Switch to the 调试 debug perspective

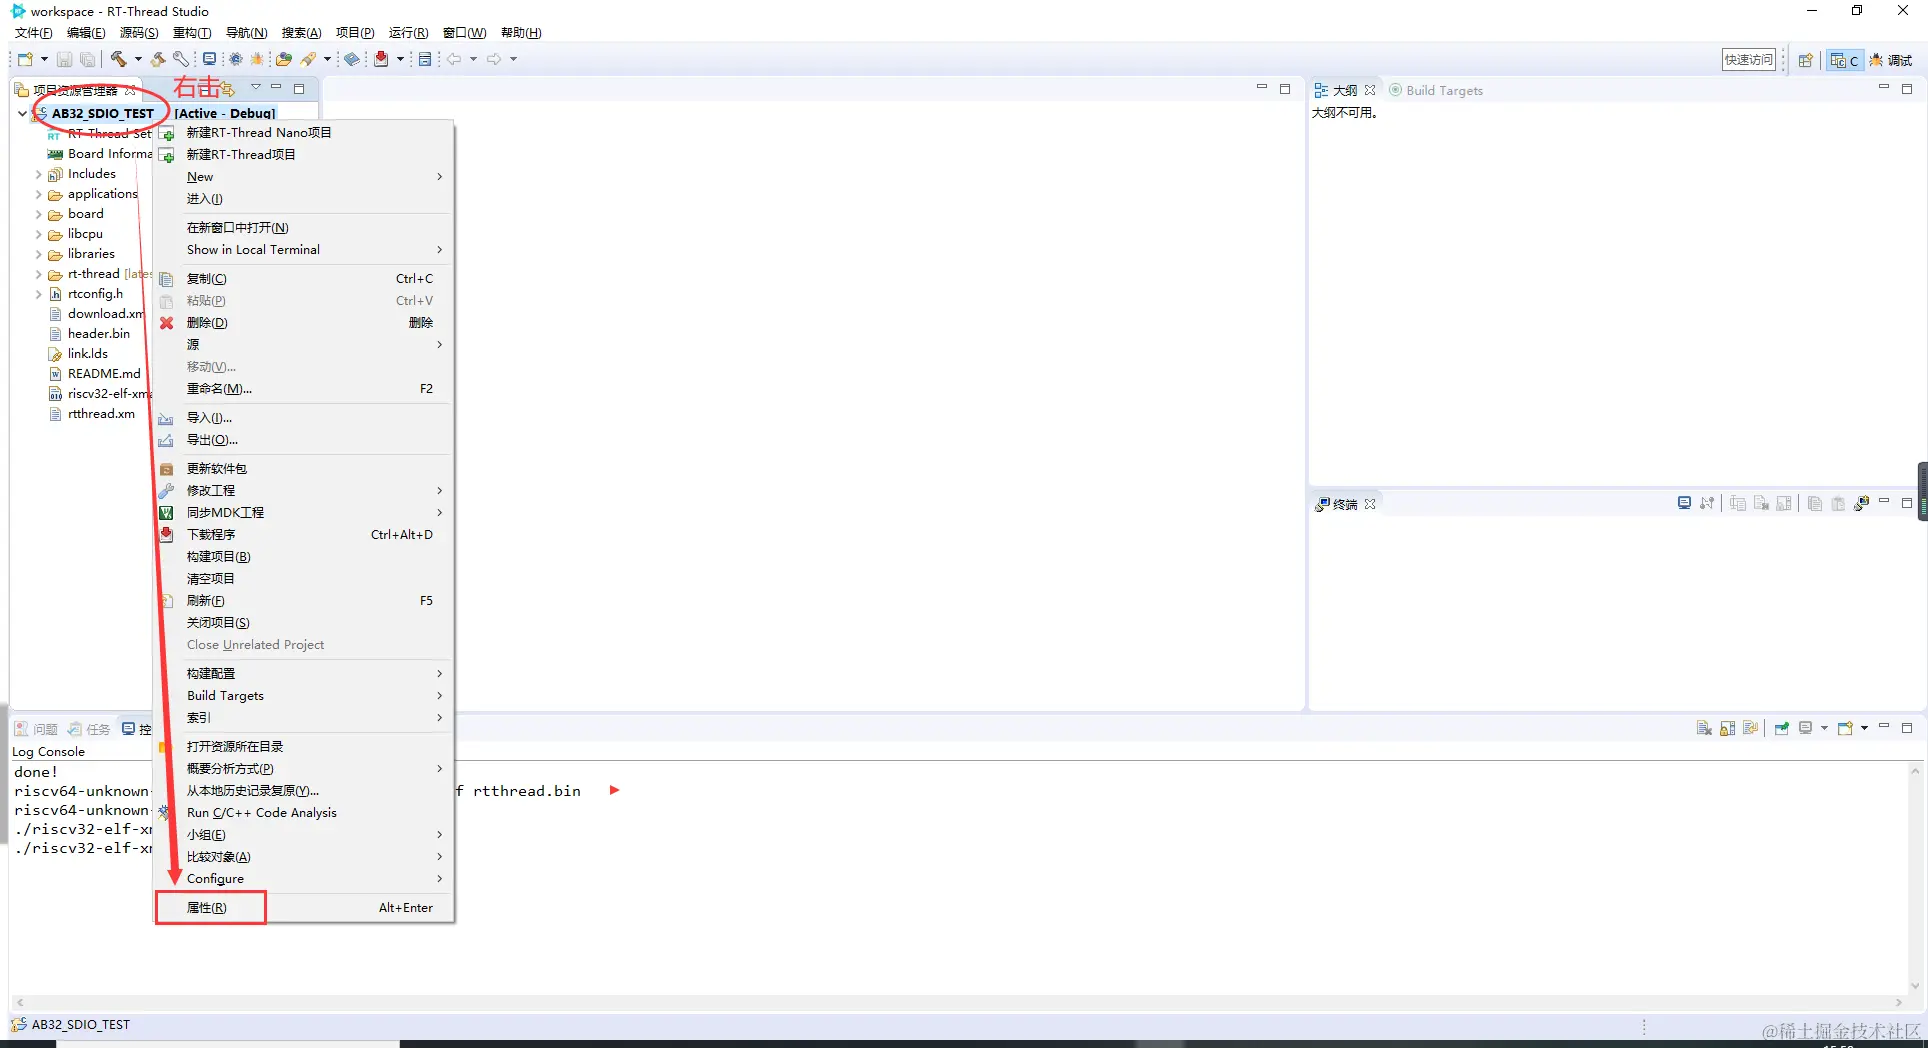tap(1891, 60)
